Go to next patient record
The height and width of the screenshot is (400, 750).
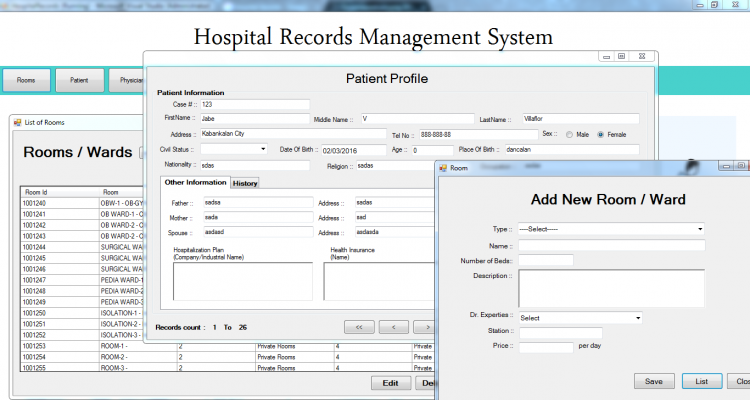[x=426, y=327]
